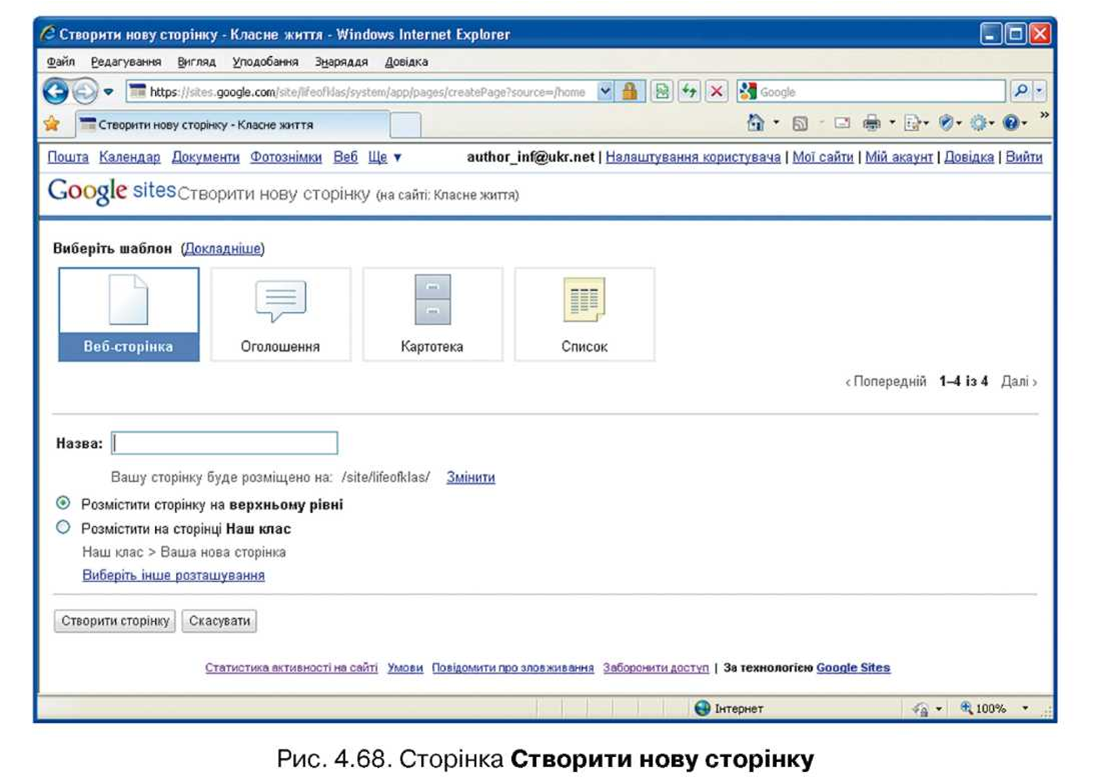Screen dimensions: 1094x778
Task: Click the Print toolbar icon
Action: point(871,124)
